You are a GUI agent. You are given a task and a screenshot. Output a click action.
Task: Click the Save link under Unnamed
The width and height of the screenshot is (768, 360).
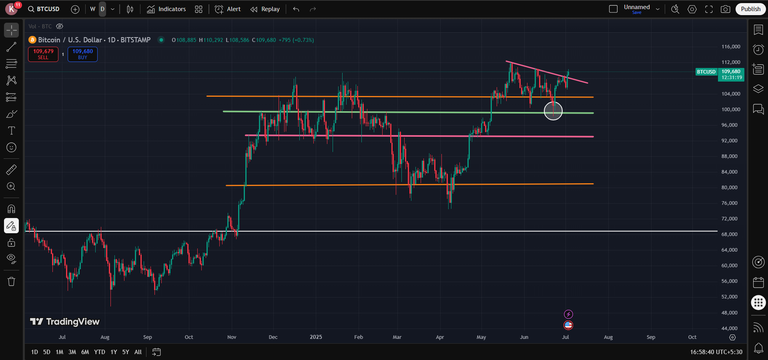636,12
